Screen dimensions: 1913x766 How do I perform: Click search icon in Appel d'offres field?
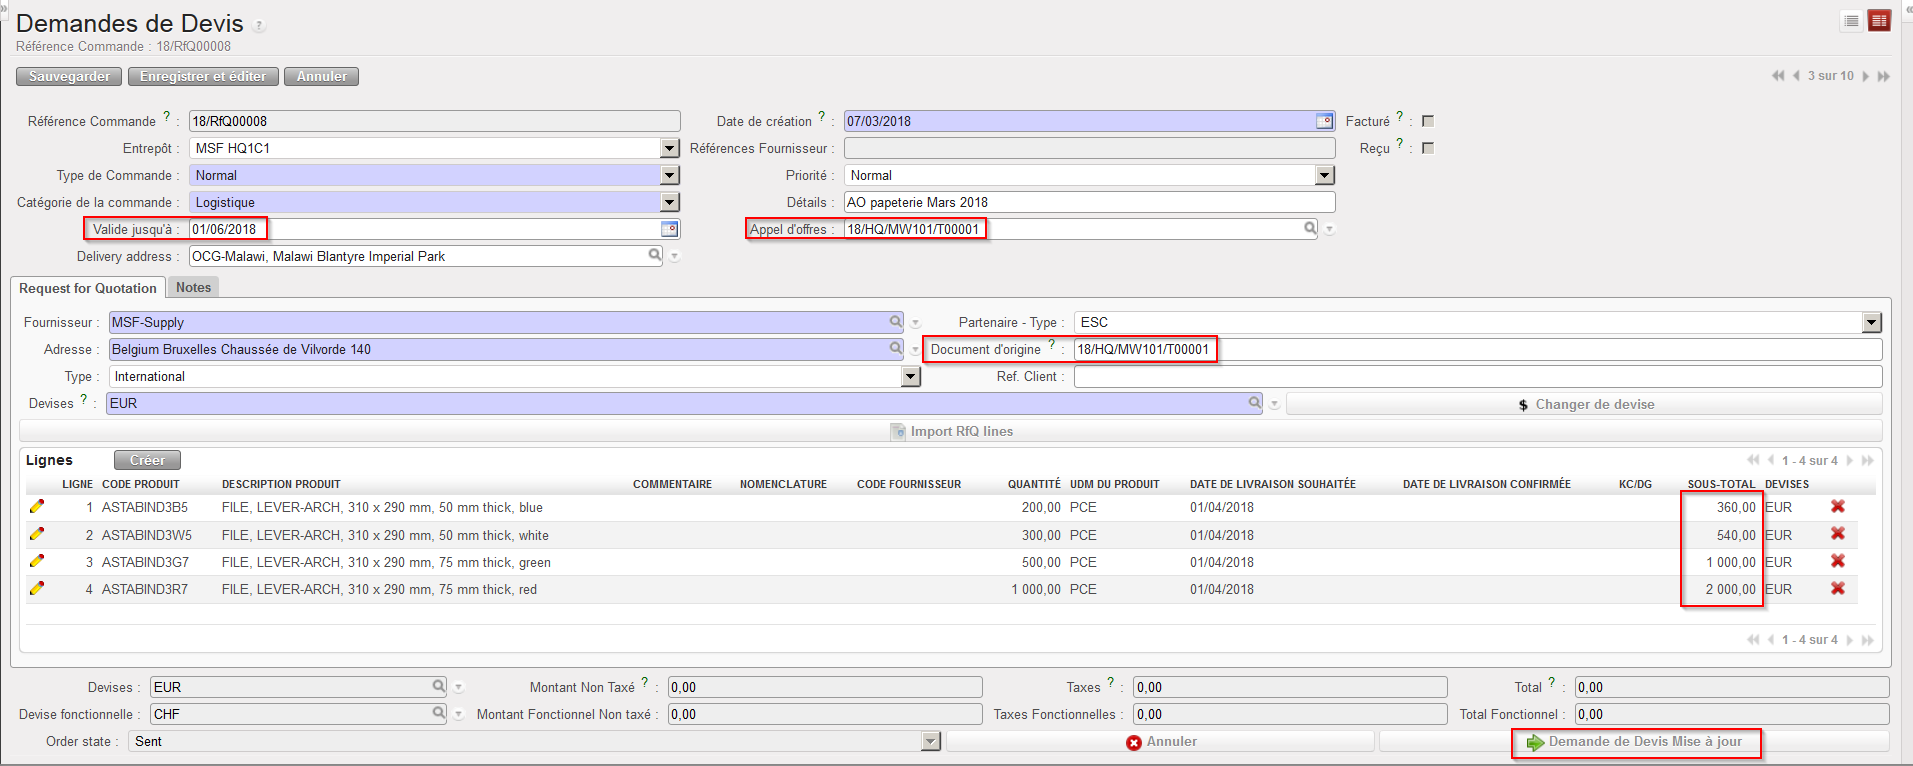point(1310,229)
